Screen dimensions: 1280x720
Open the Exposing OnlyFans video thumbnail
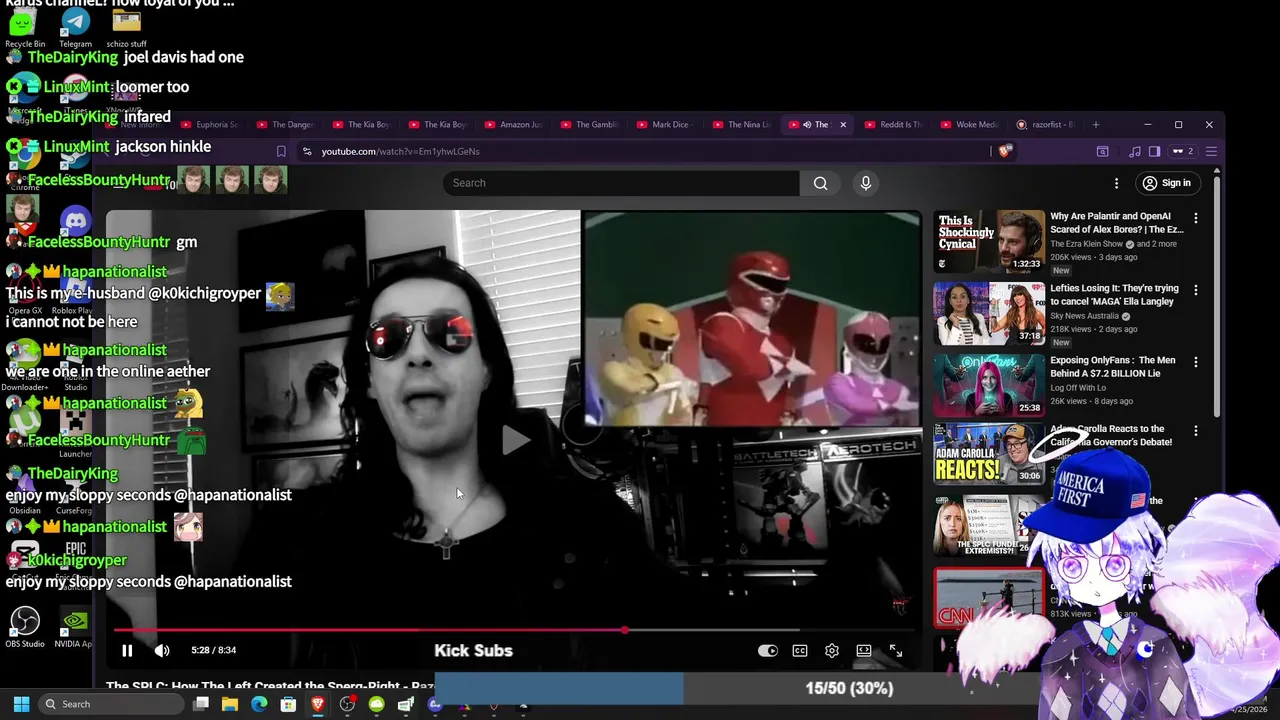(x=989, y=385)
